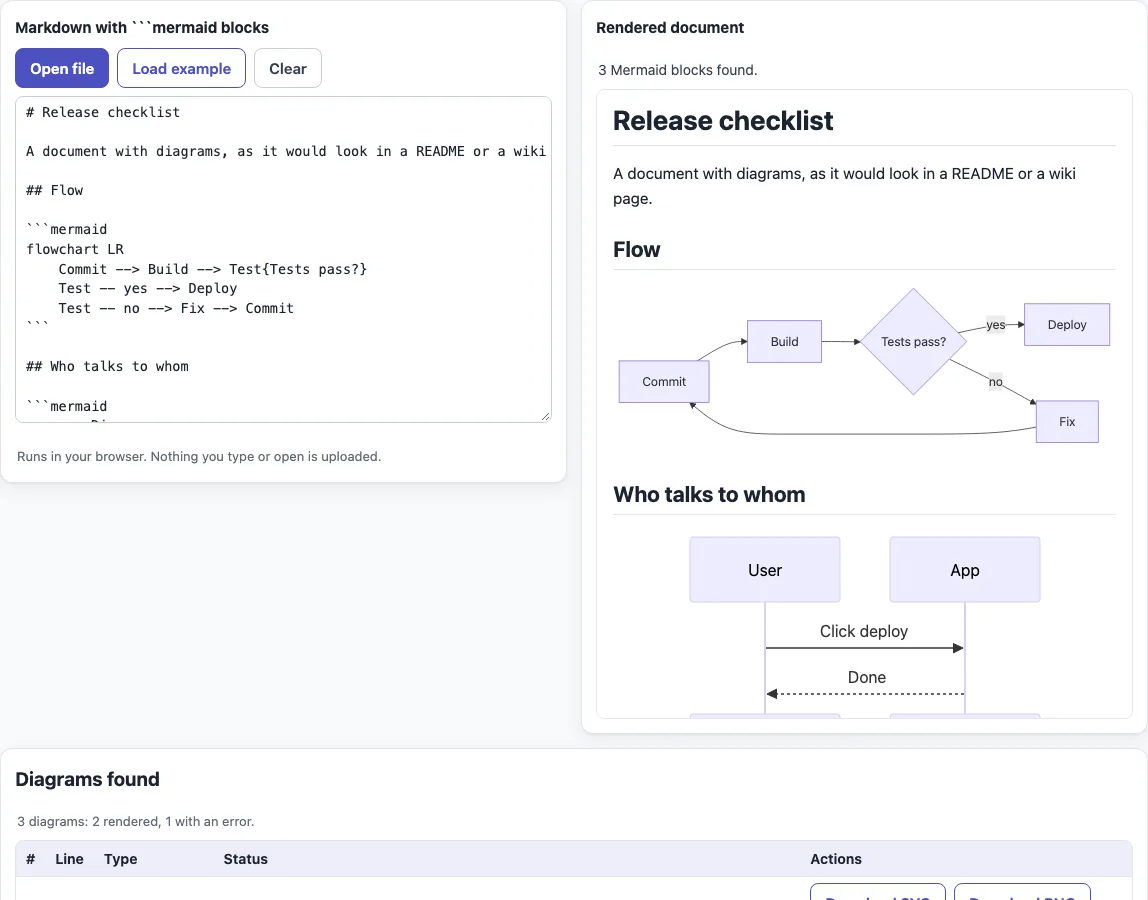Click the 'Release checklist' rendered heading
The height and width of the screenshot is (900, 1148).
pyautogui.click(x=723, y=121)
